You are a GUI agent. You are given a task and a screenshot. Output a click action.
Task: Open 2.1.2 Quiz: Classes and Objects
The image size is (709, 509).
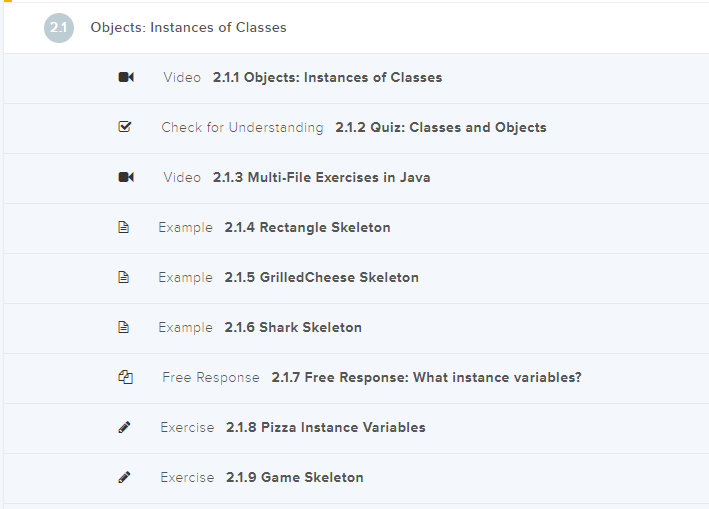point(440,128)
